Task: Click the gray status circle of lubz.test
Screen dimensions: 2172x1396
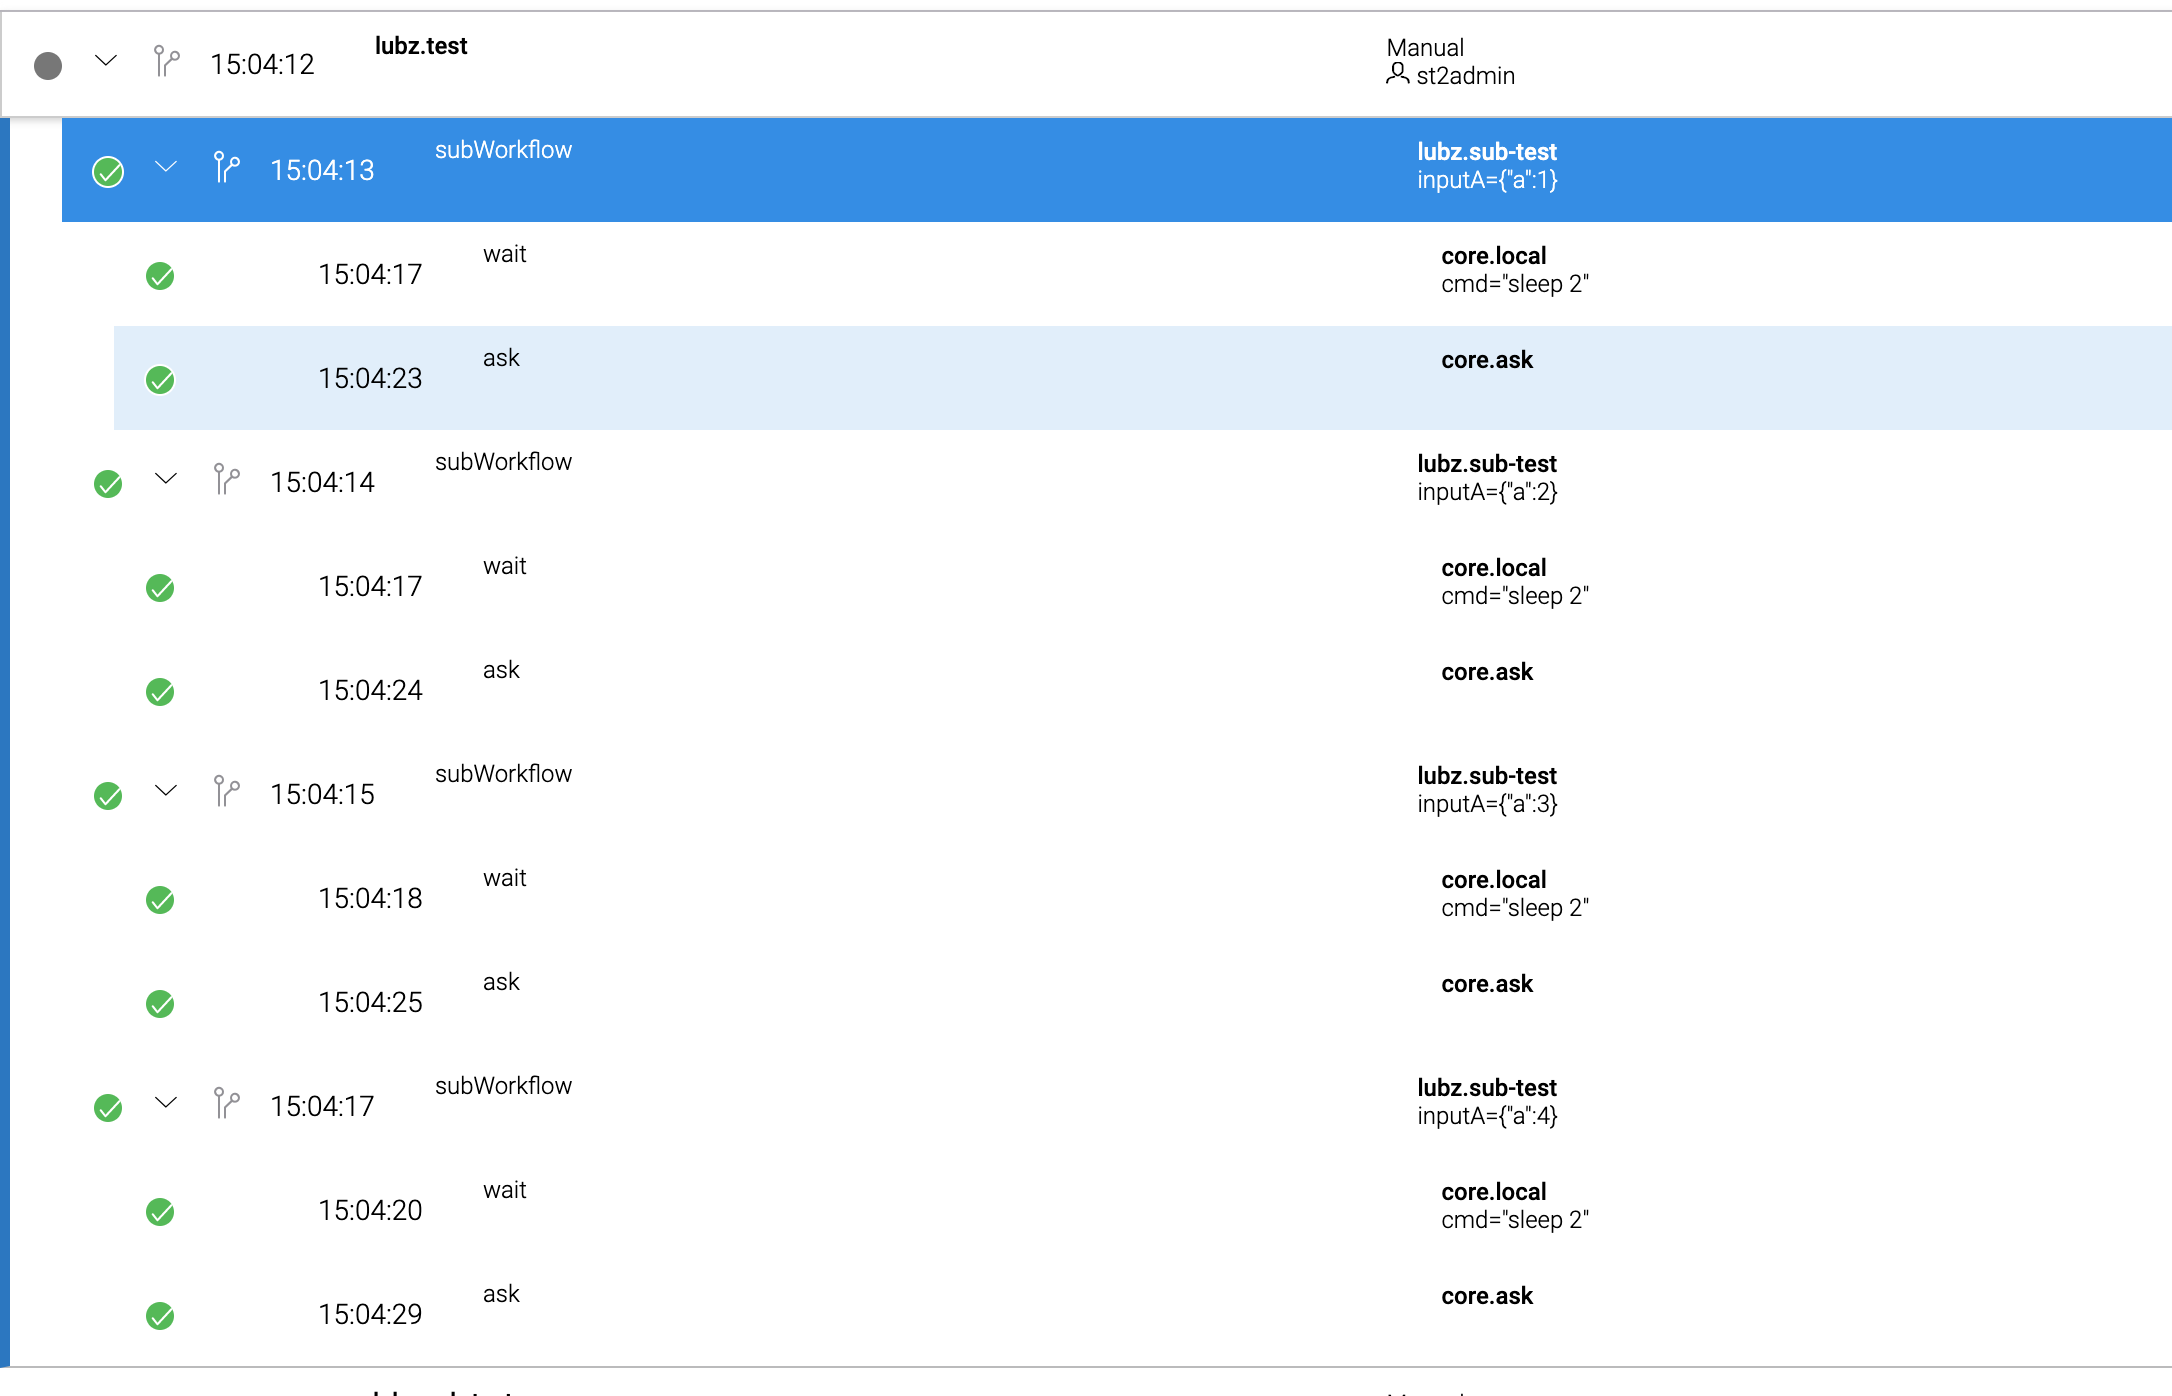Action: click(x=47, y=64)
